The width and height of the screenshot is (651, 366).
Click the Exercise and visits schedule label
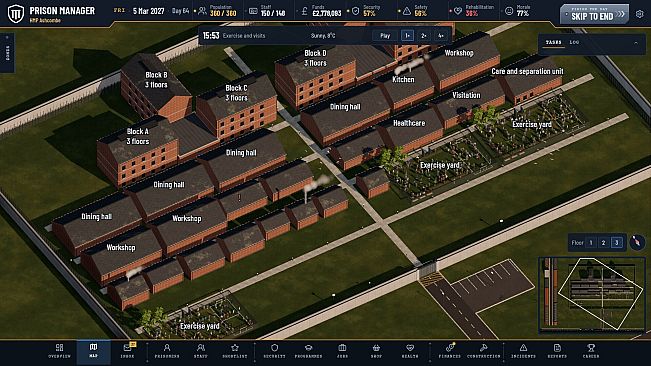(x=244, y=36)
